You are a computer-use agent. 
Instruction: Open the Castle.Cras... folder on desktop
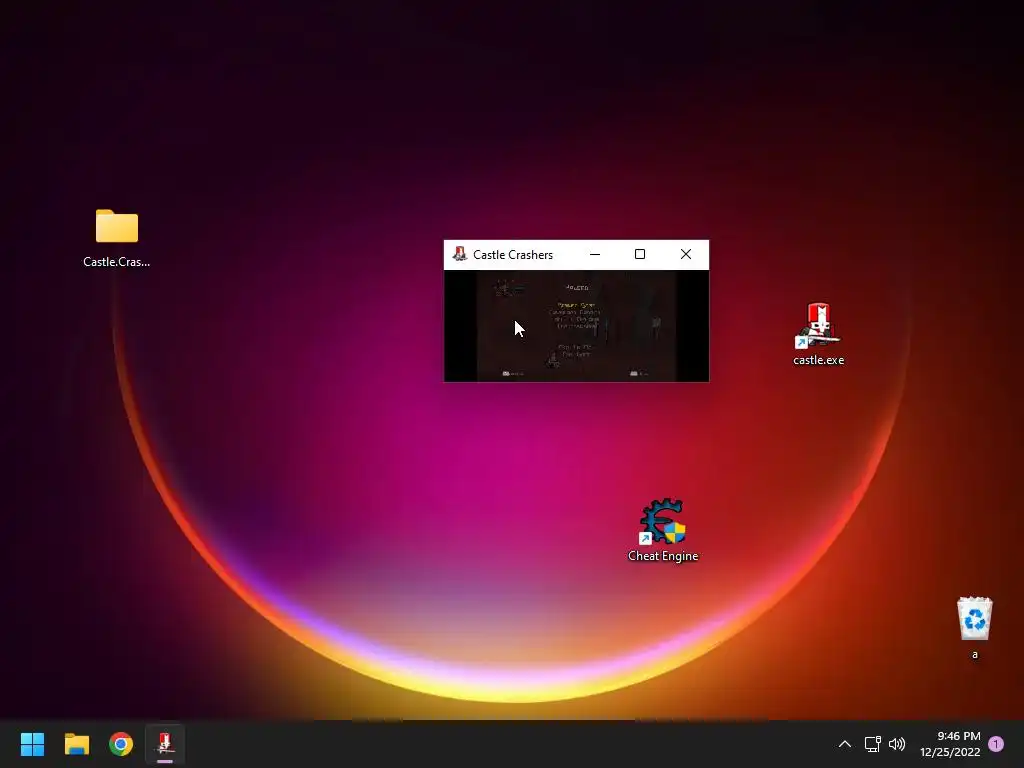point(117,238)
